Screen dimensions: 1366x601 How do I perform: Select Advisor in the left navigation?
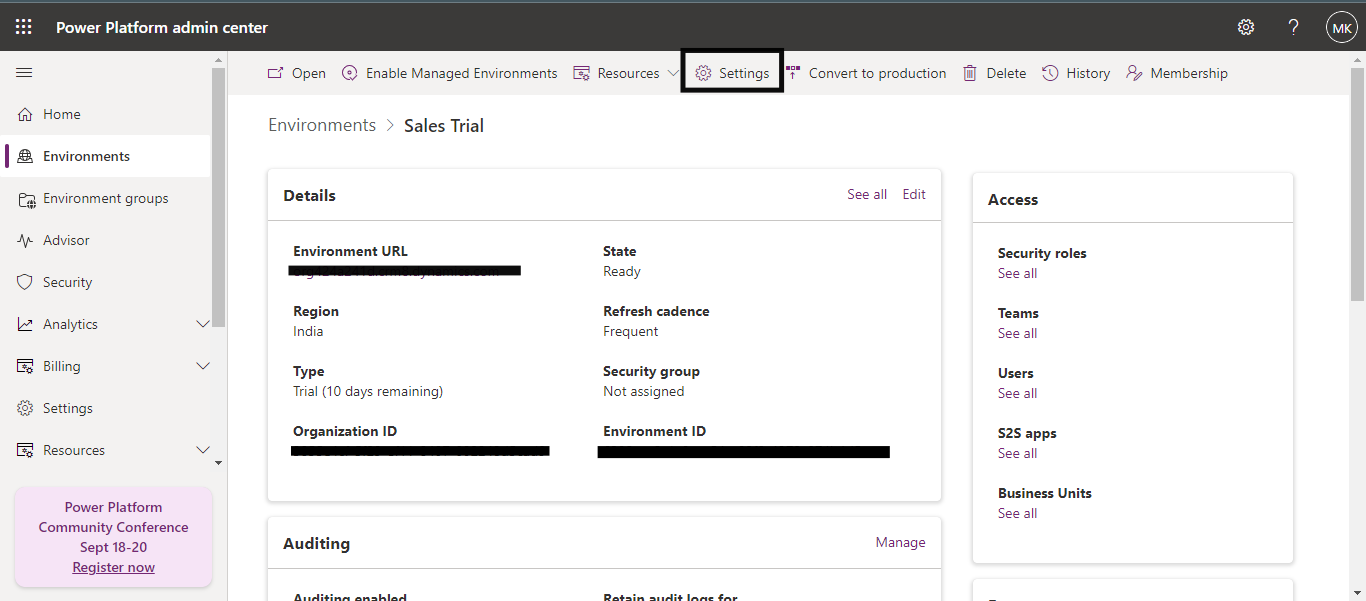click(x=66, y=240)
